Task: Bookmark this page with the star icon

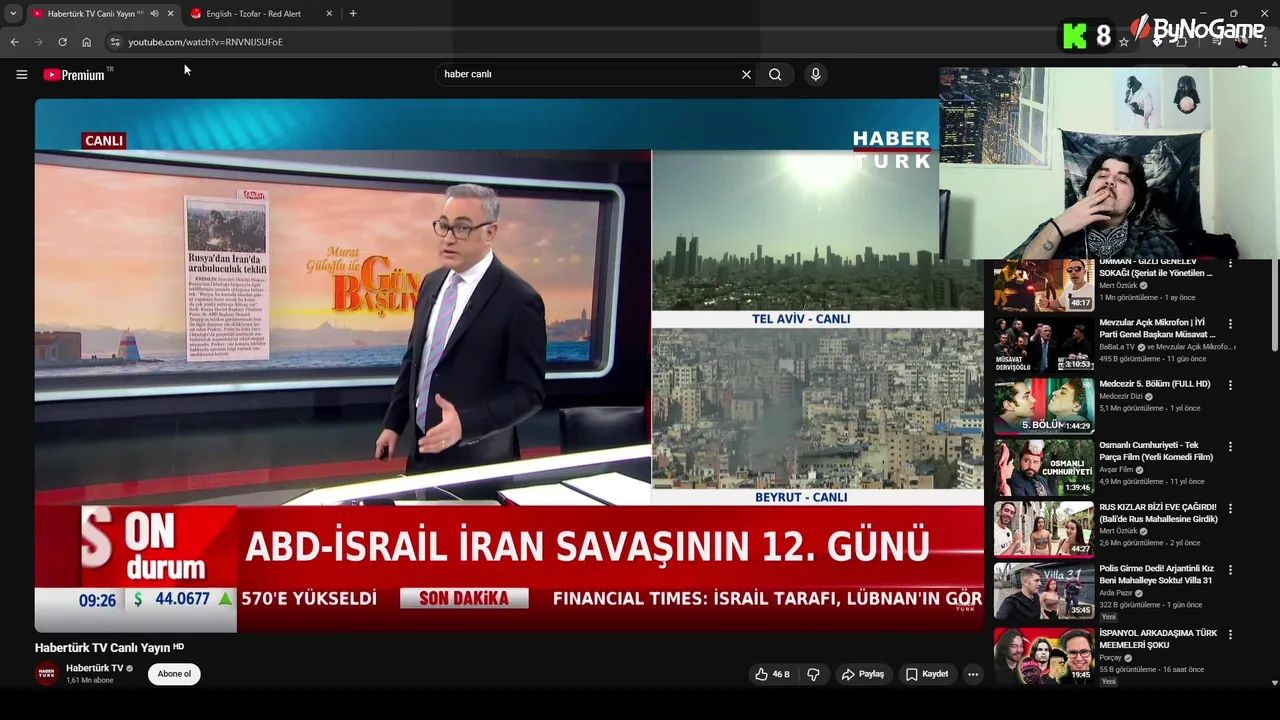Action: [x=1124, y=42]
